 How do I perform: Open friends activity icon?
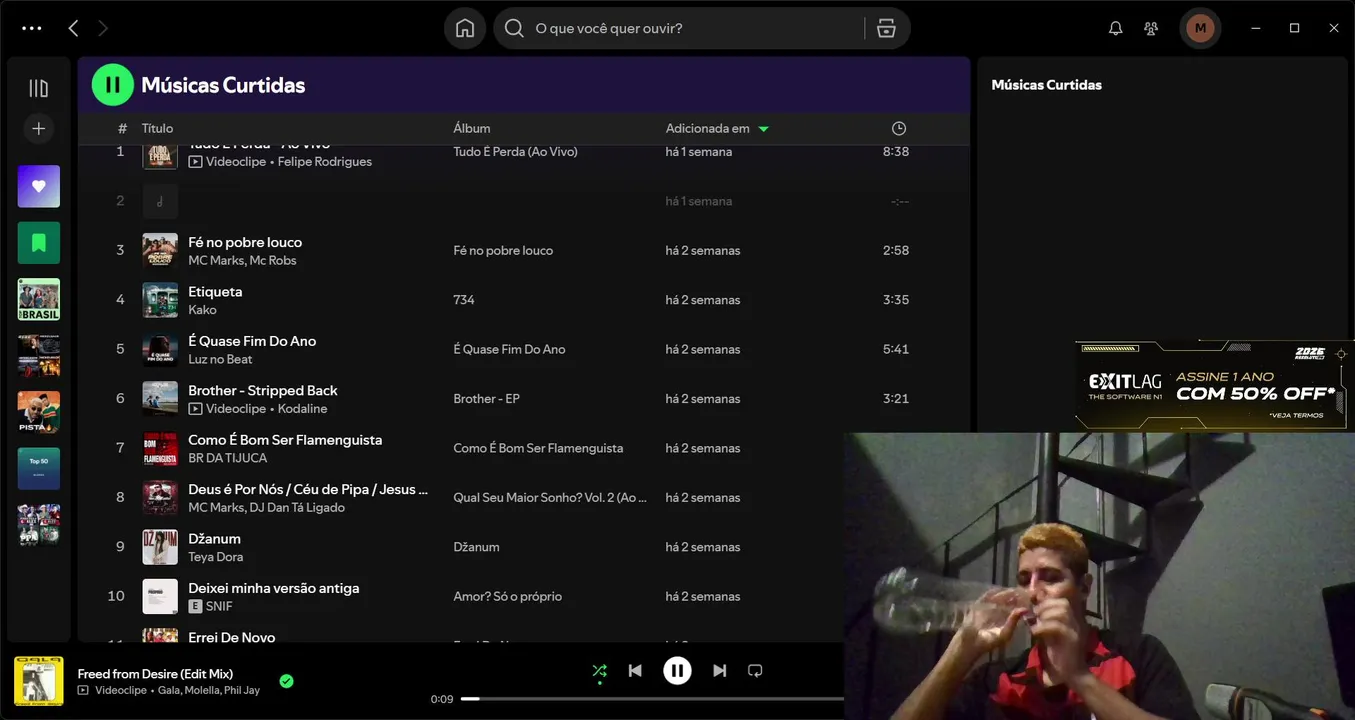(x=1151, y=28)
